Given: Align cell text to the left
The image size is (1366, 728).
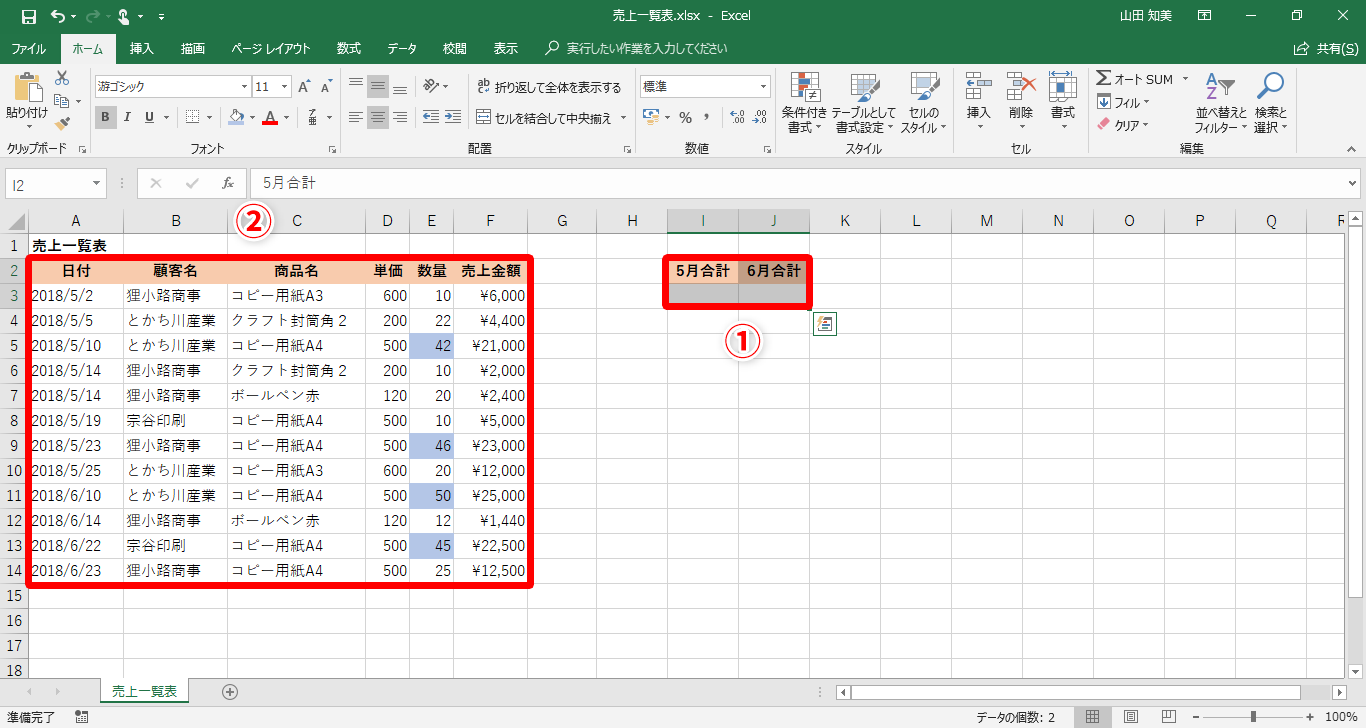Looking at the screenshot, I should (x=356, y=117).
